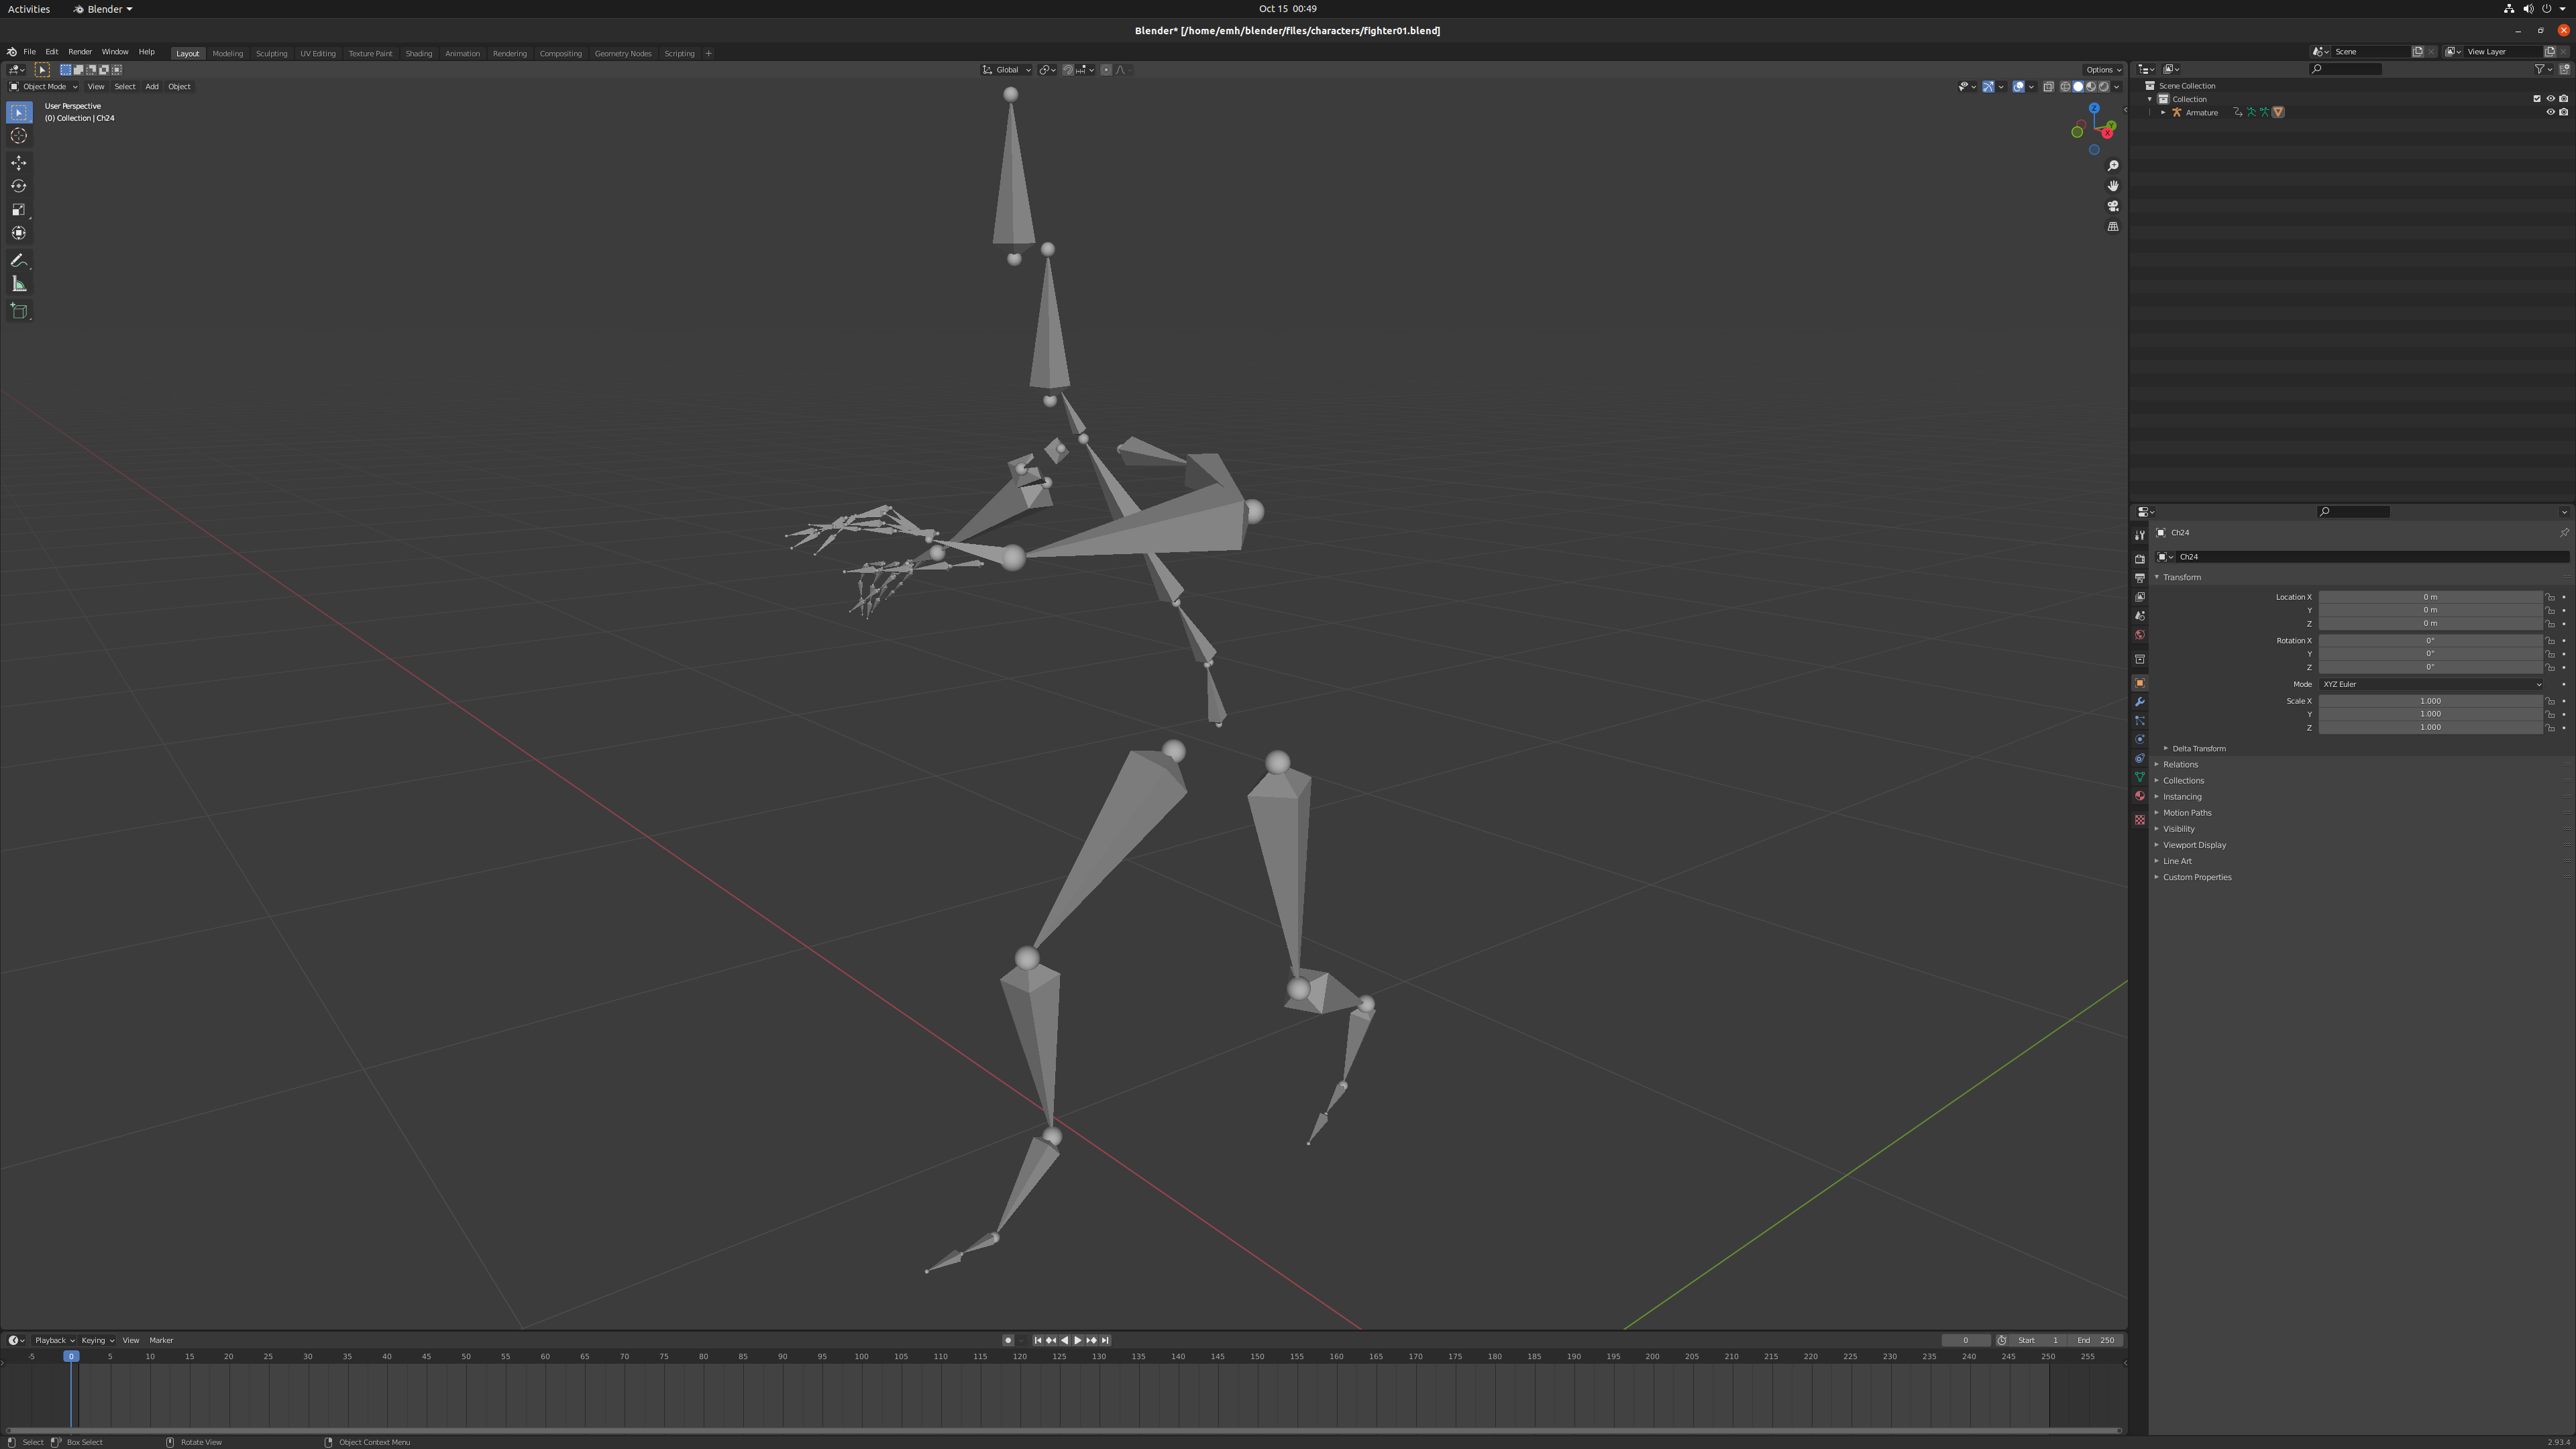2576x1449 pixels.
Task: Expand the Armature in the Outliner
Action: 2163,113
